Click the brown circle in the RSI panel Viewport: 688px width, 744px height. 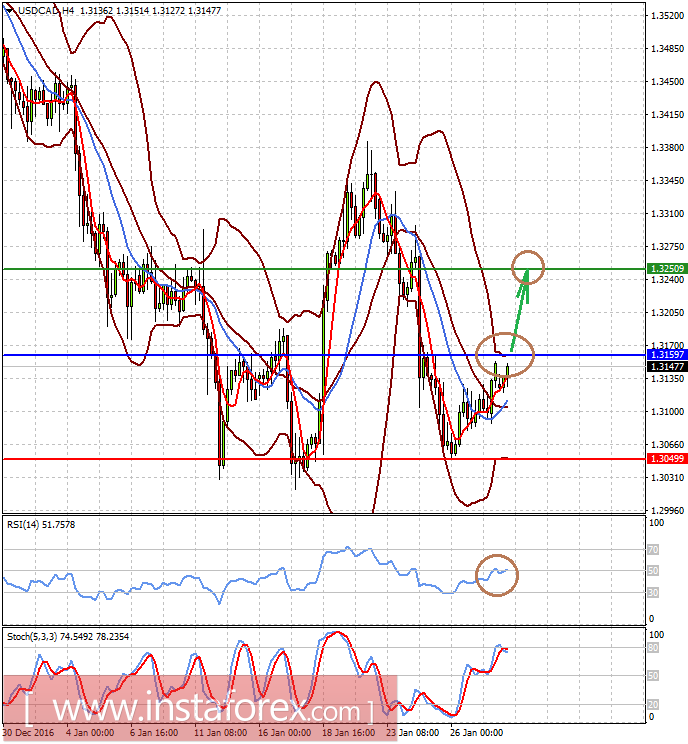496,575
